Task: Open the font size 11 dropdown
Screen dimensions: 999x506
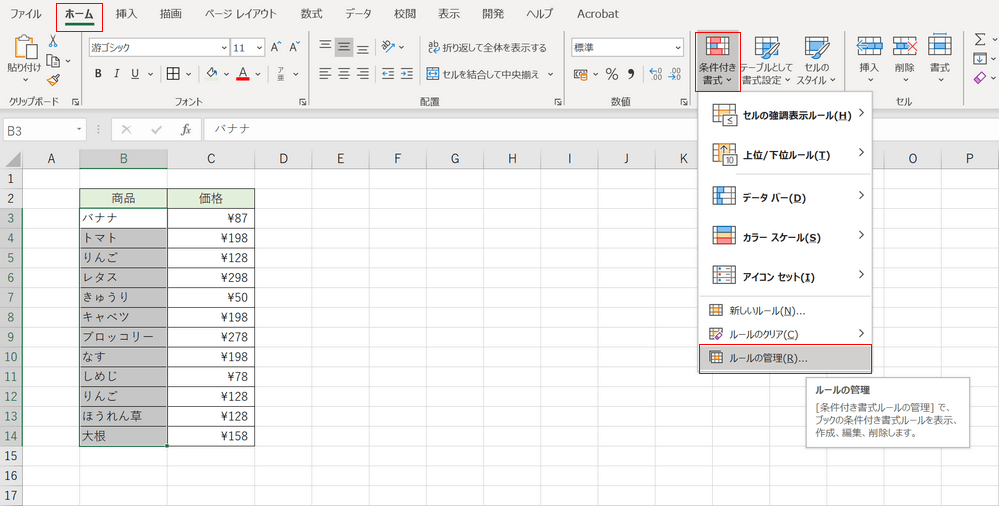Action: (260, 48)
